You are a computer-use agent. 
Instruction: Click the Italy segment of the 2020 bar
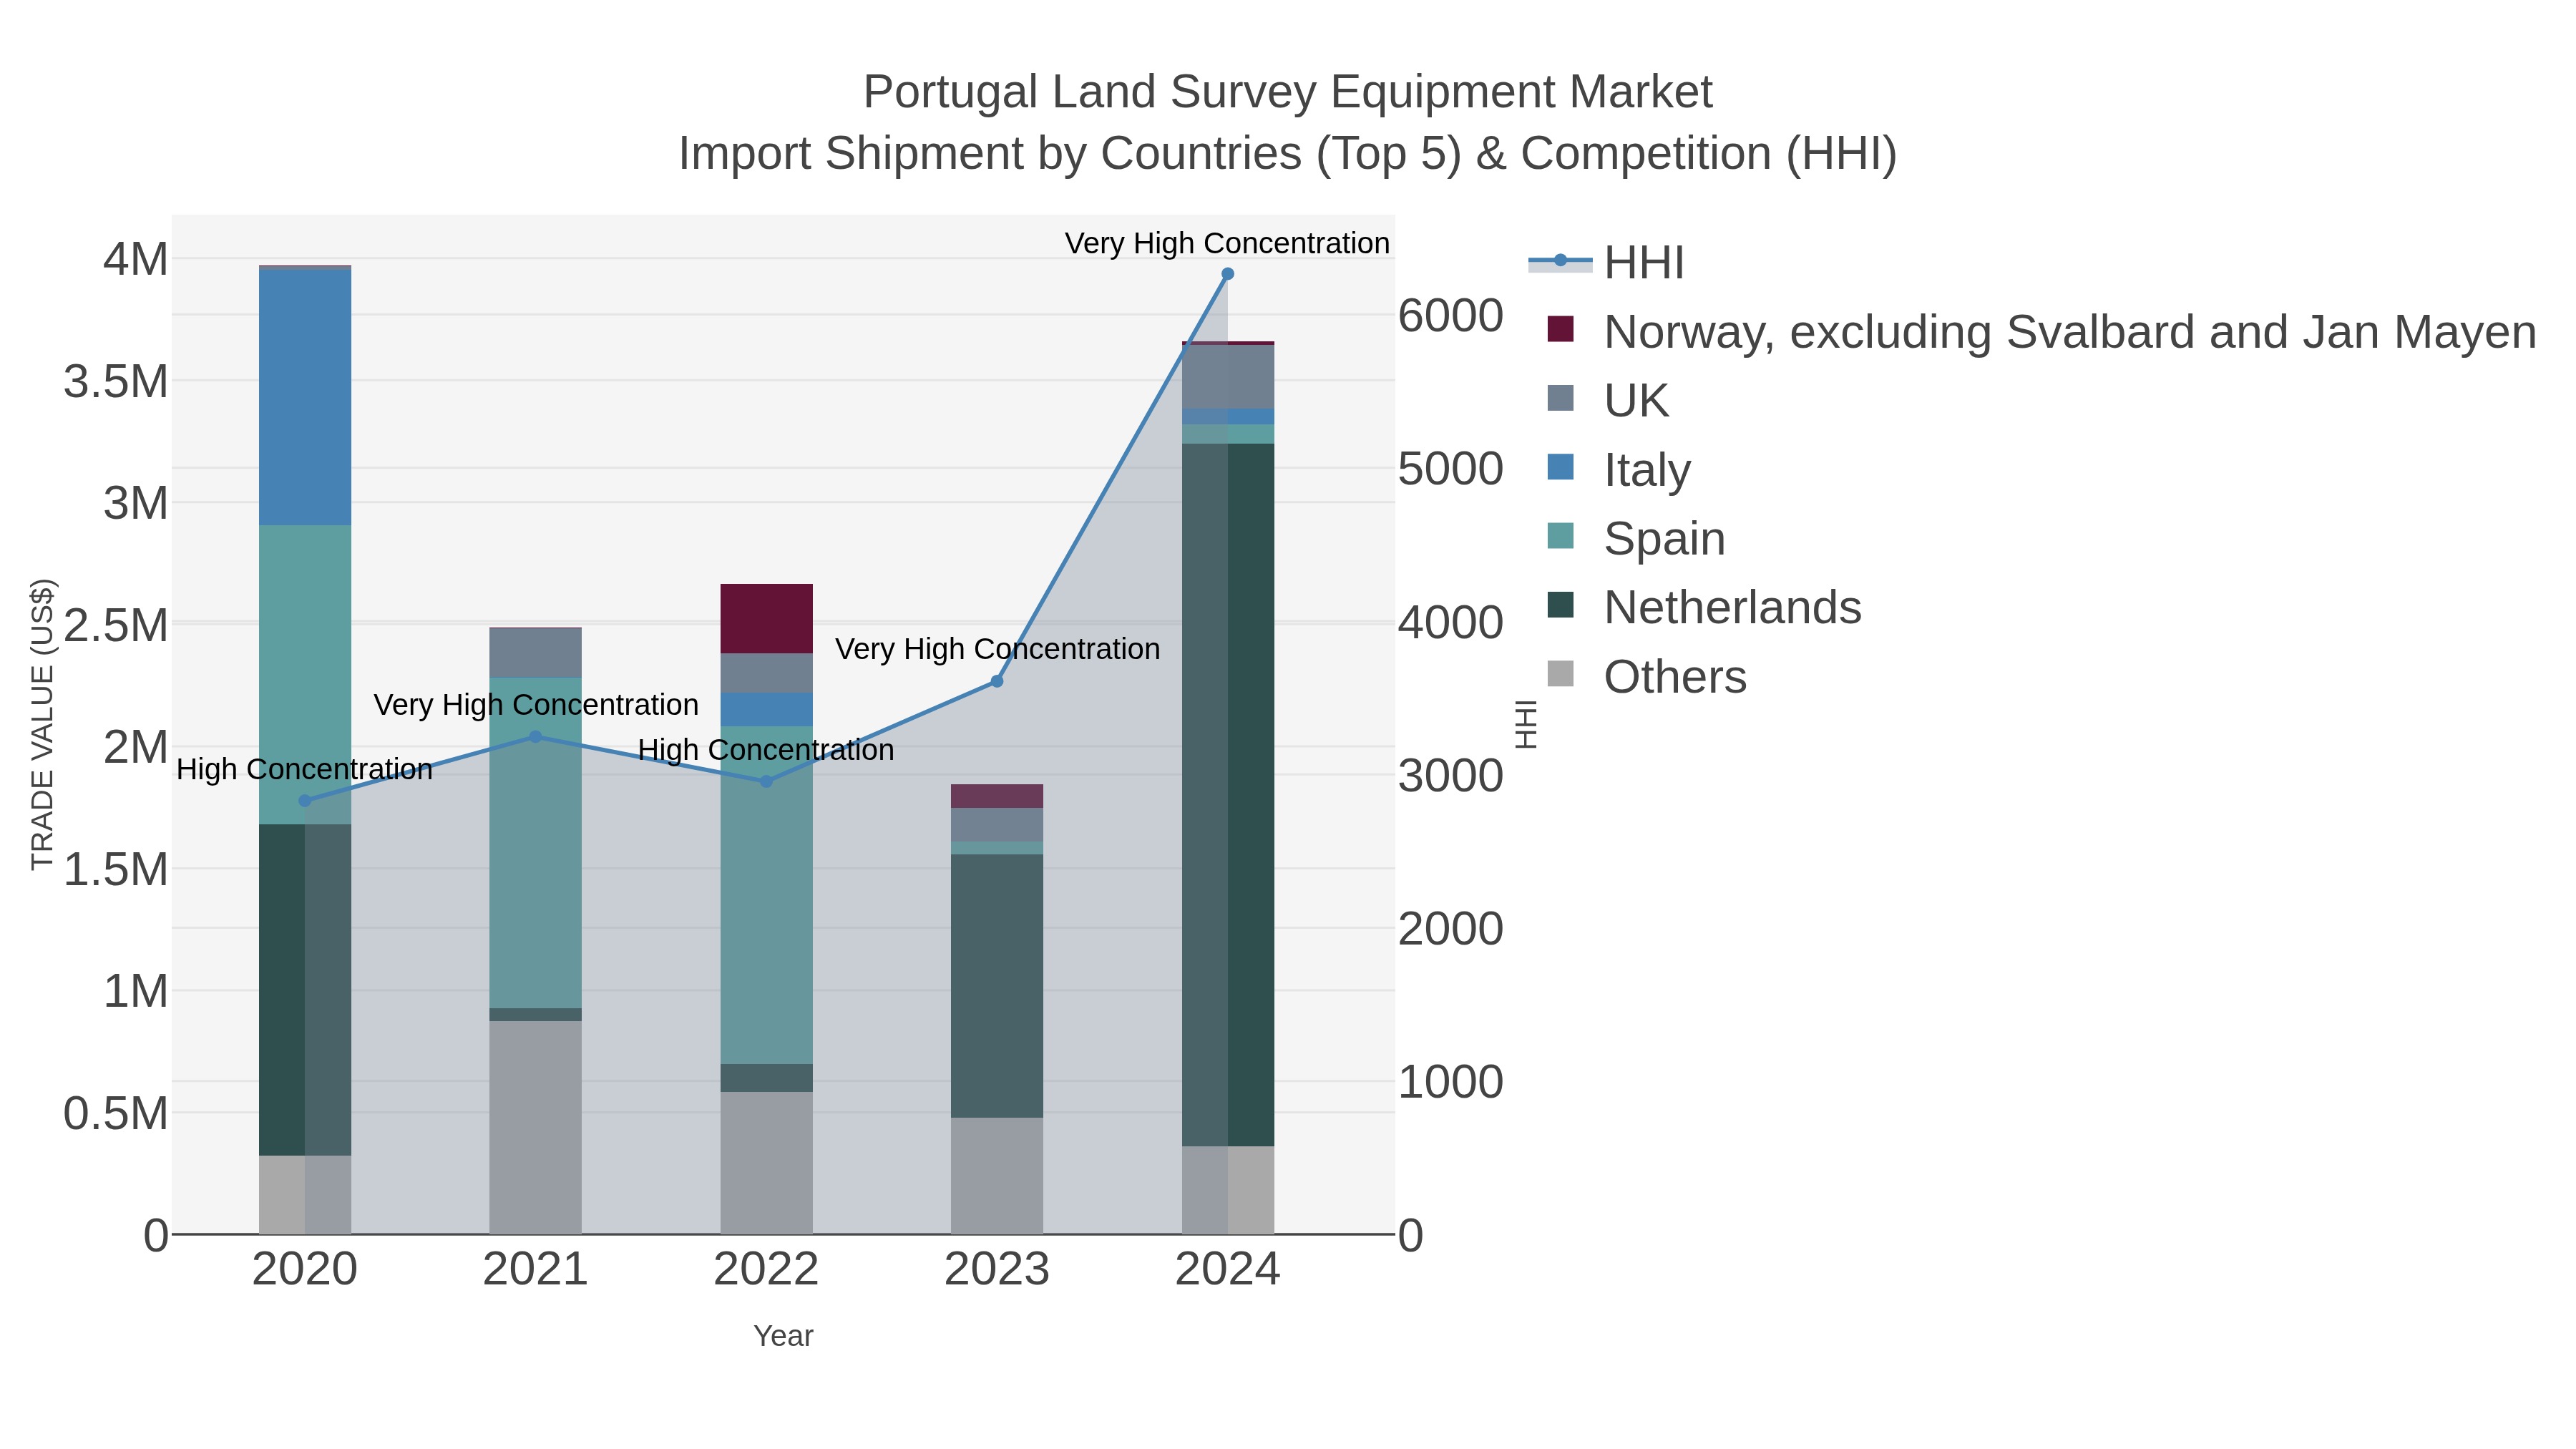[305, 398]
